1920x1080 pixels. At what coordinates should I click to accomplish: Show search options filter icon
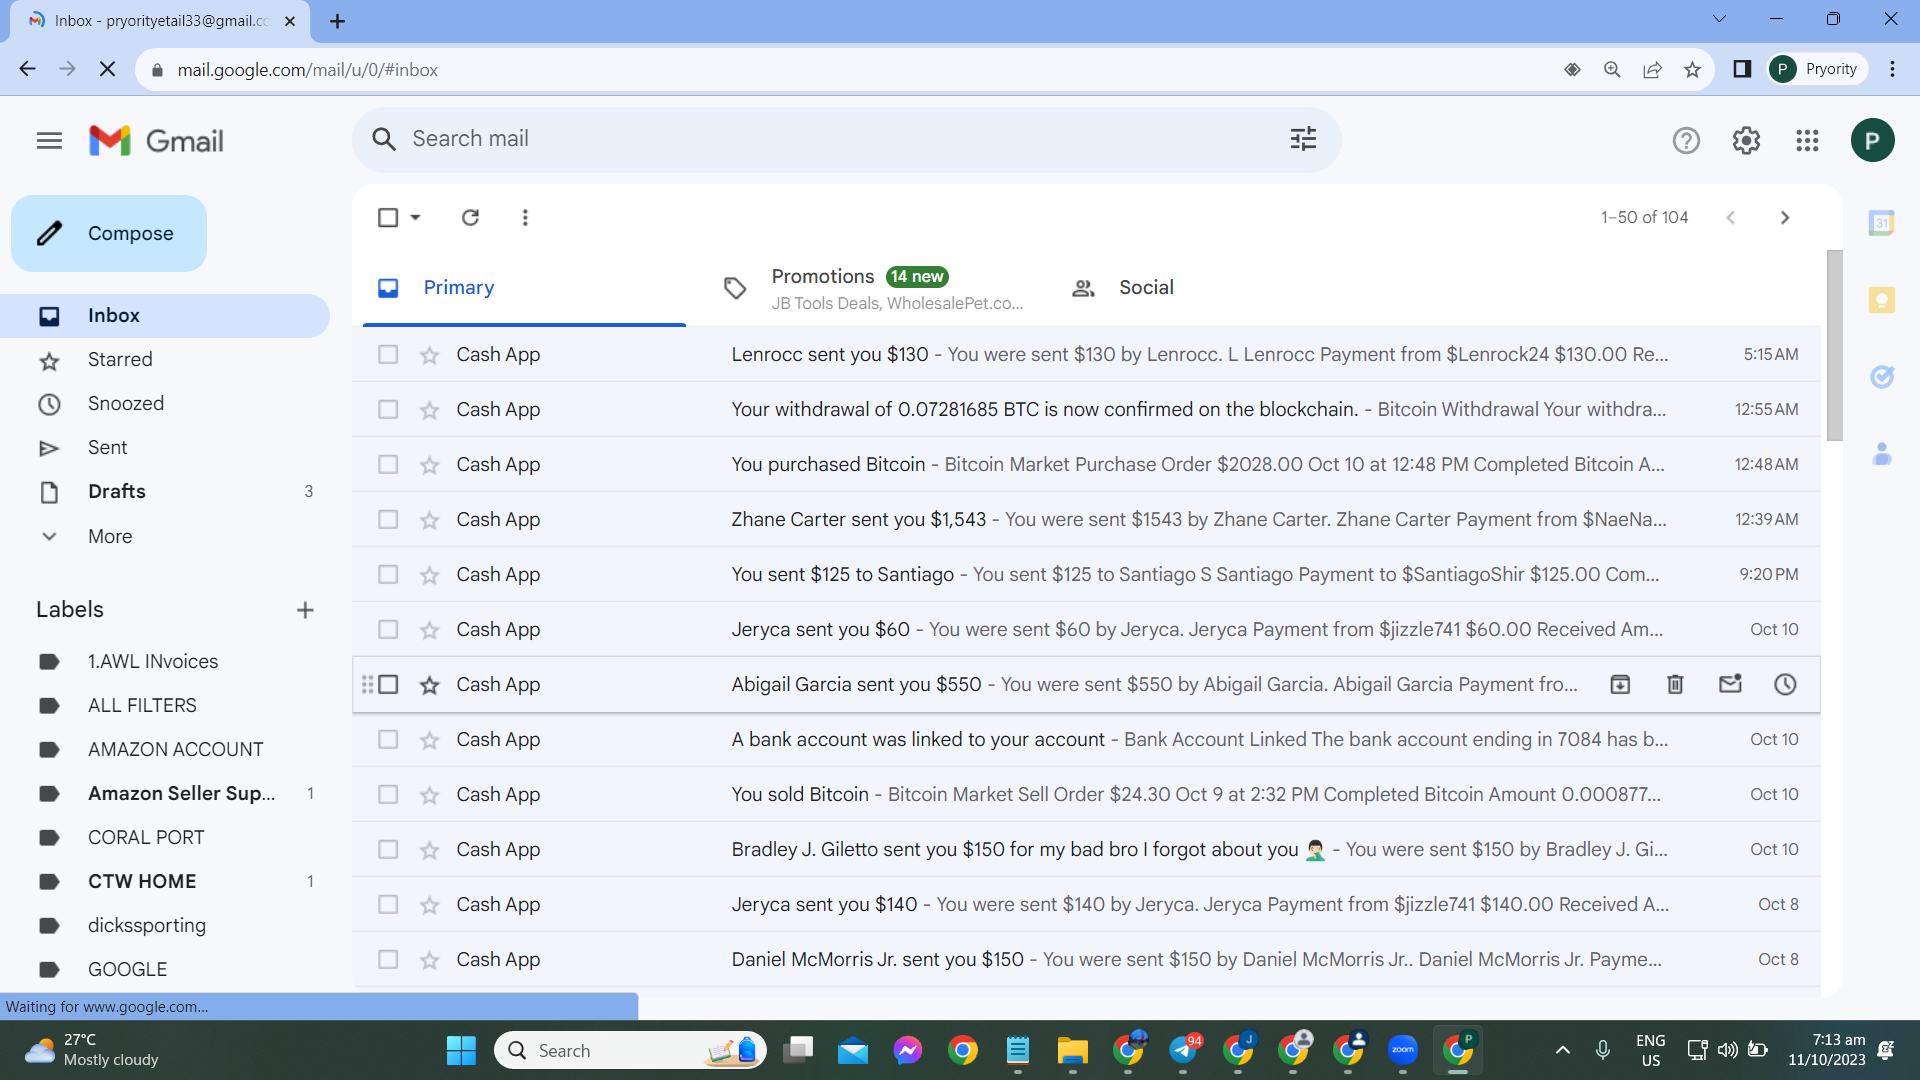click(x=1303, y=139)
